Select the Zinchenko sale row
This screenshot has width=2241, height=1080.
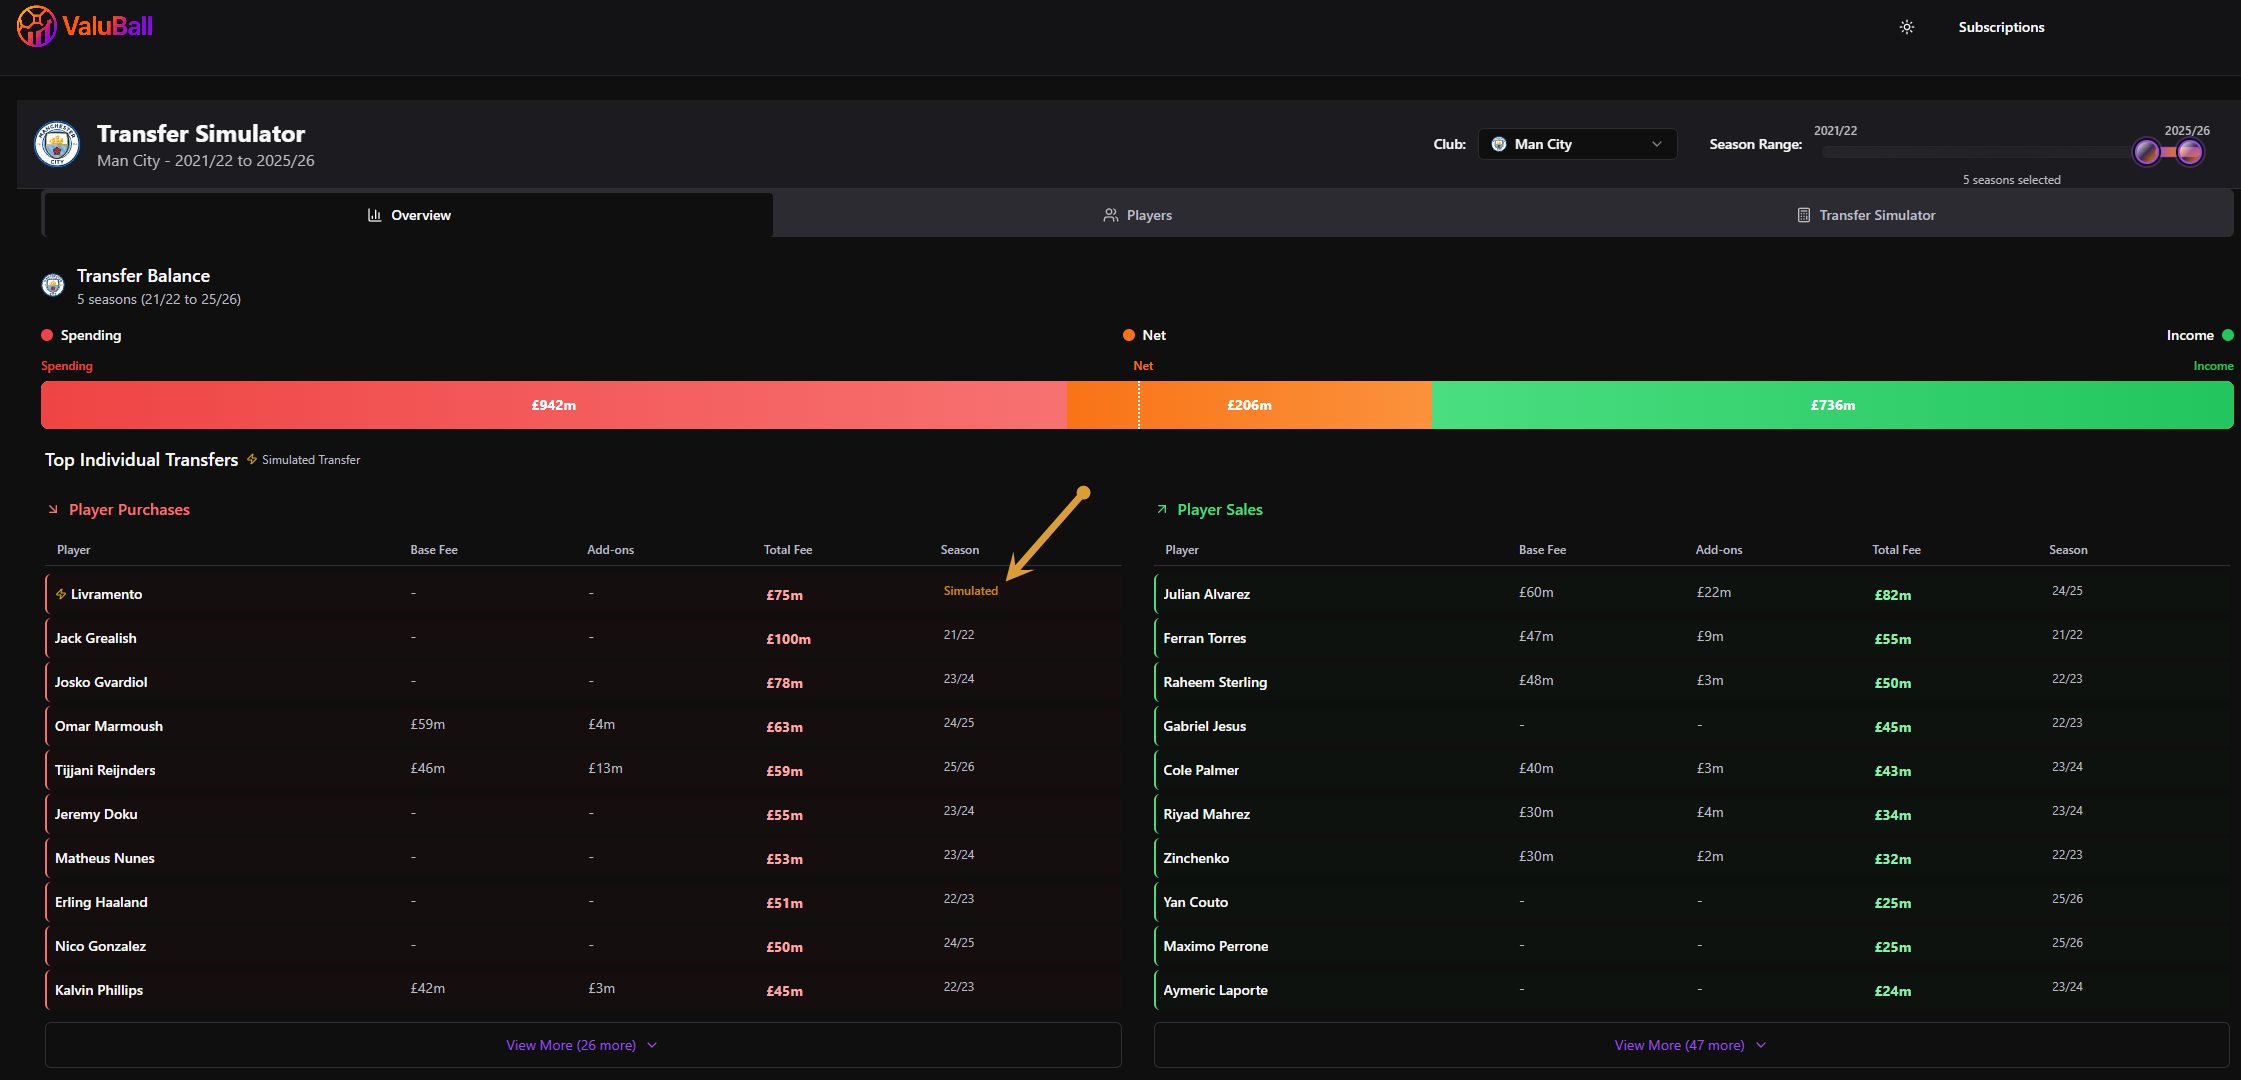point(1691,858)
